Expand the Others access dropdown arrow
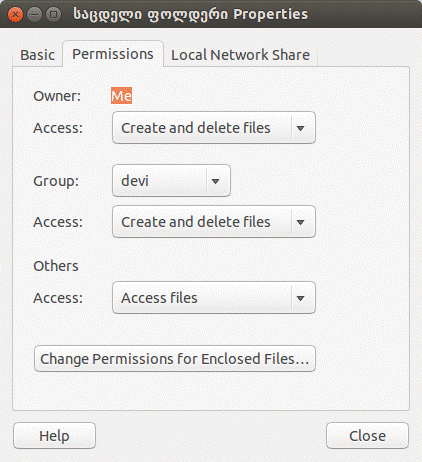 point(301,298)
